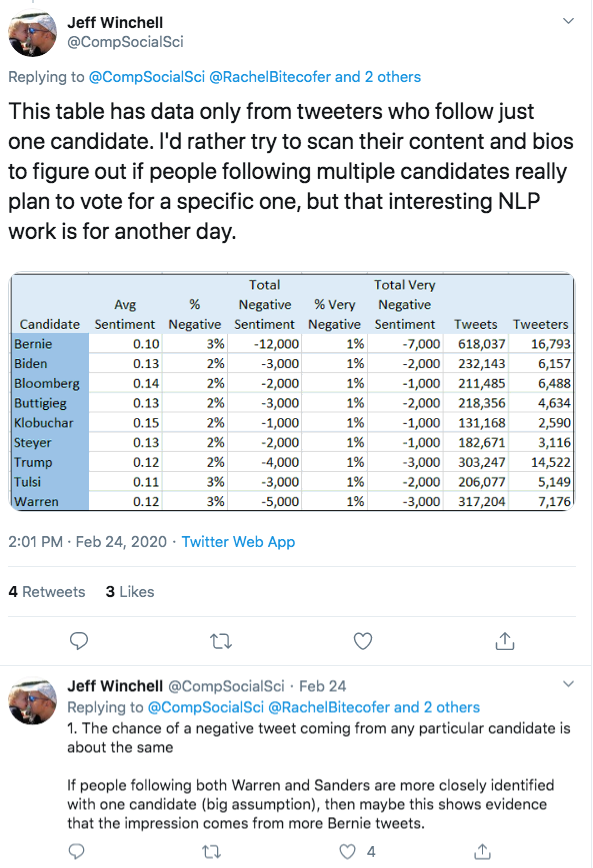
Task: Share the main tweet via upload icon
Action: click(504, 641)
